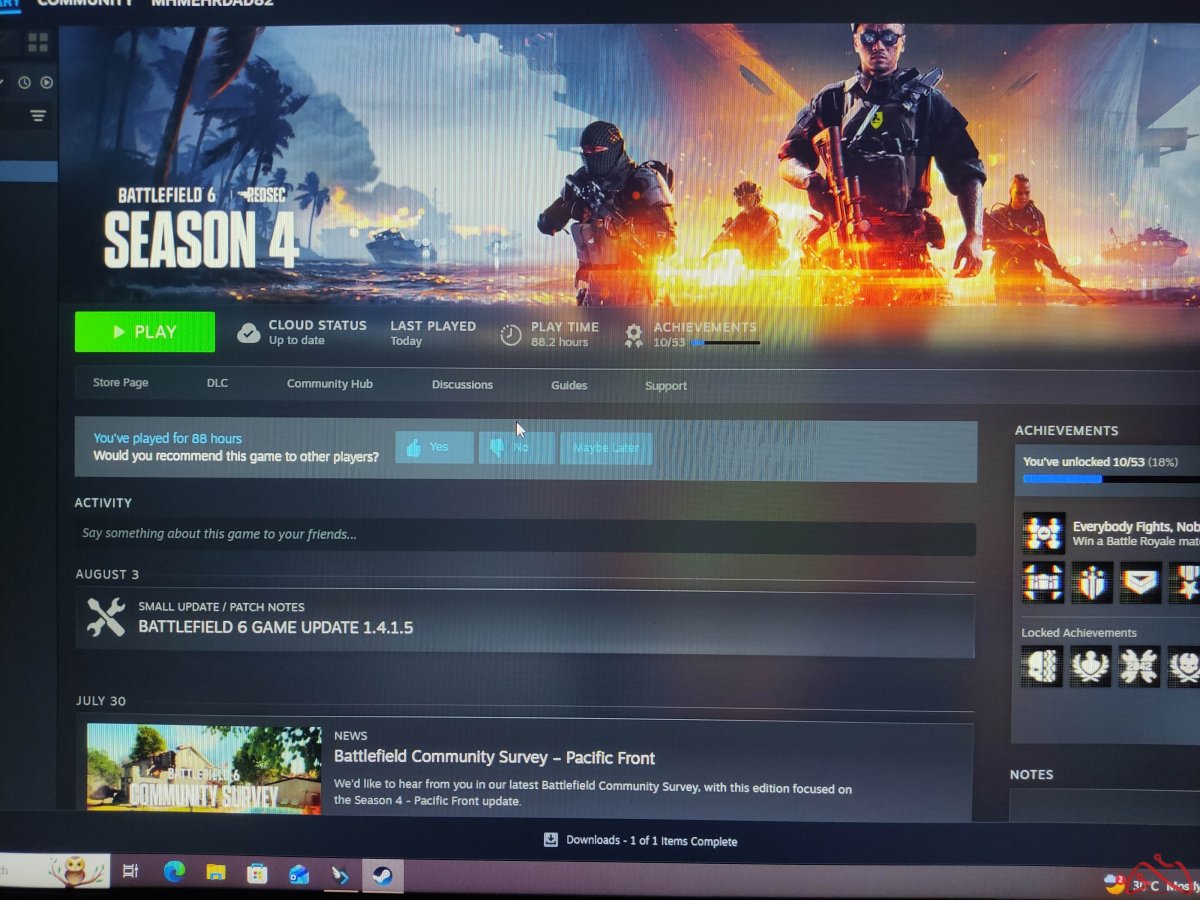Click the SMALL UPDATE / PATCH NOTES label
The width and height of the screenshot is (1200, 900).
tap(221, 606)
